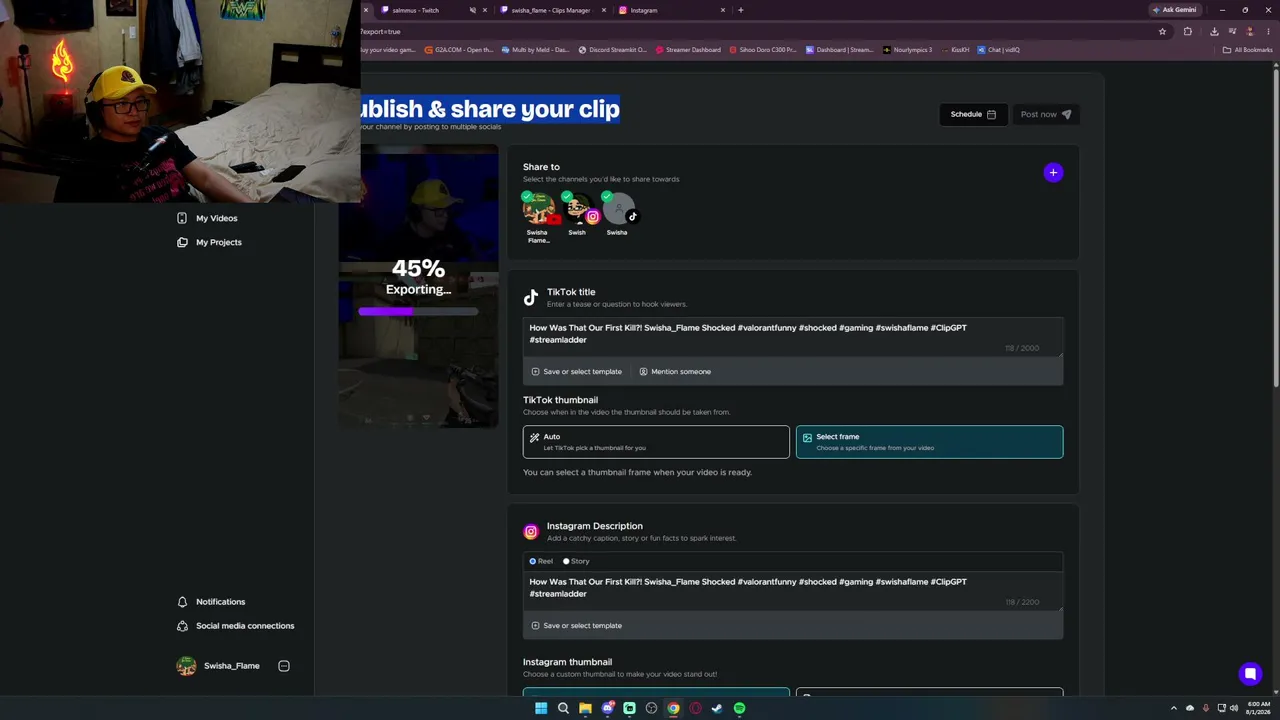Show hidden system tray icons
This screenshot has width=1280, height=720.
coord(1174,708)
